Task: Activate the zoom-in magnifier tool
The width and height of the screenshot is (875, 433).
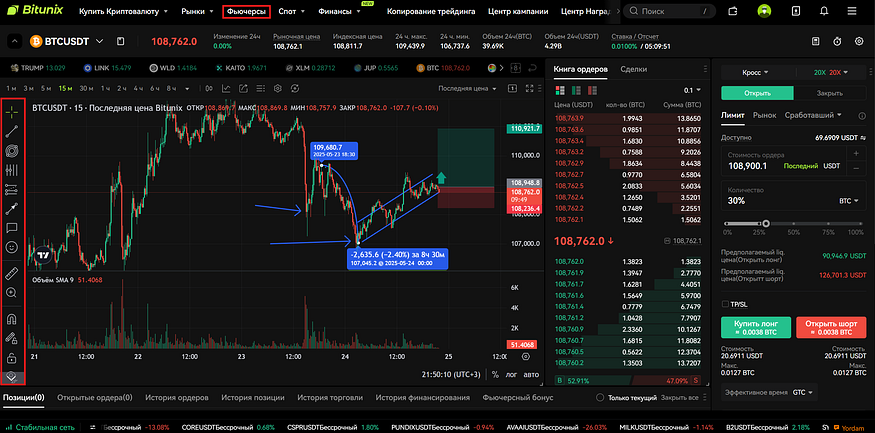Action: [x=13, y=293]
